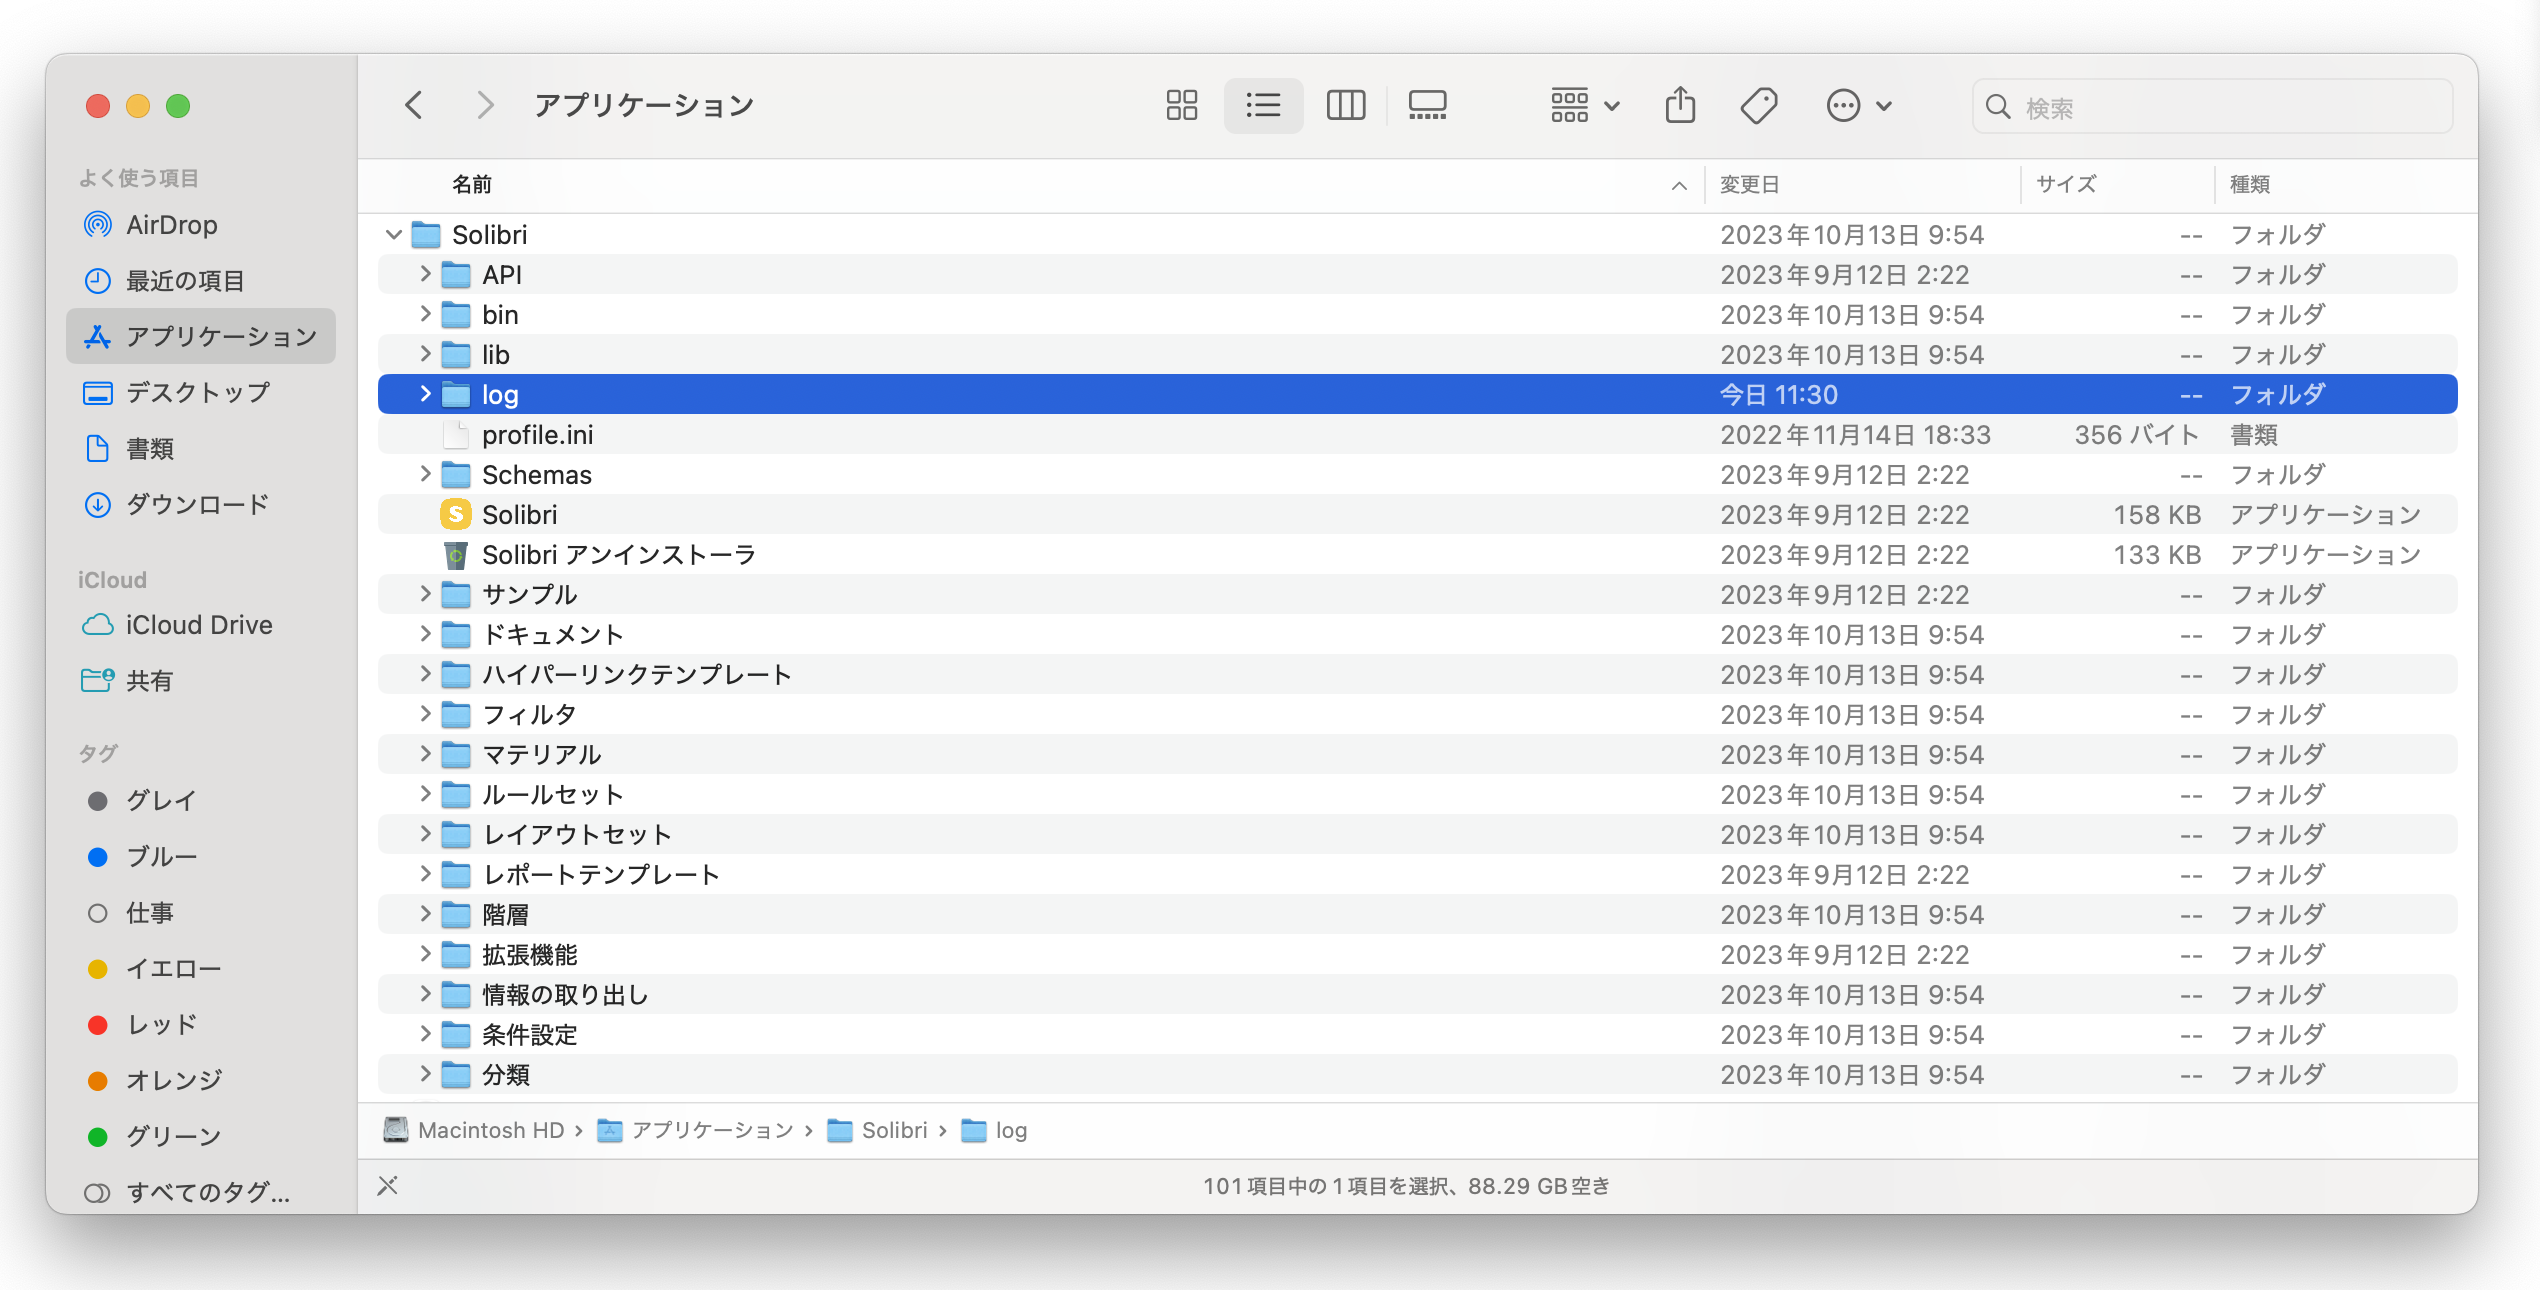The image size is (2540, 1290).
Task: Switch to list view
Action: (1263, 105)
